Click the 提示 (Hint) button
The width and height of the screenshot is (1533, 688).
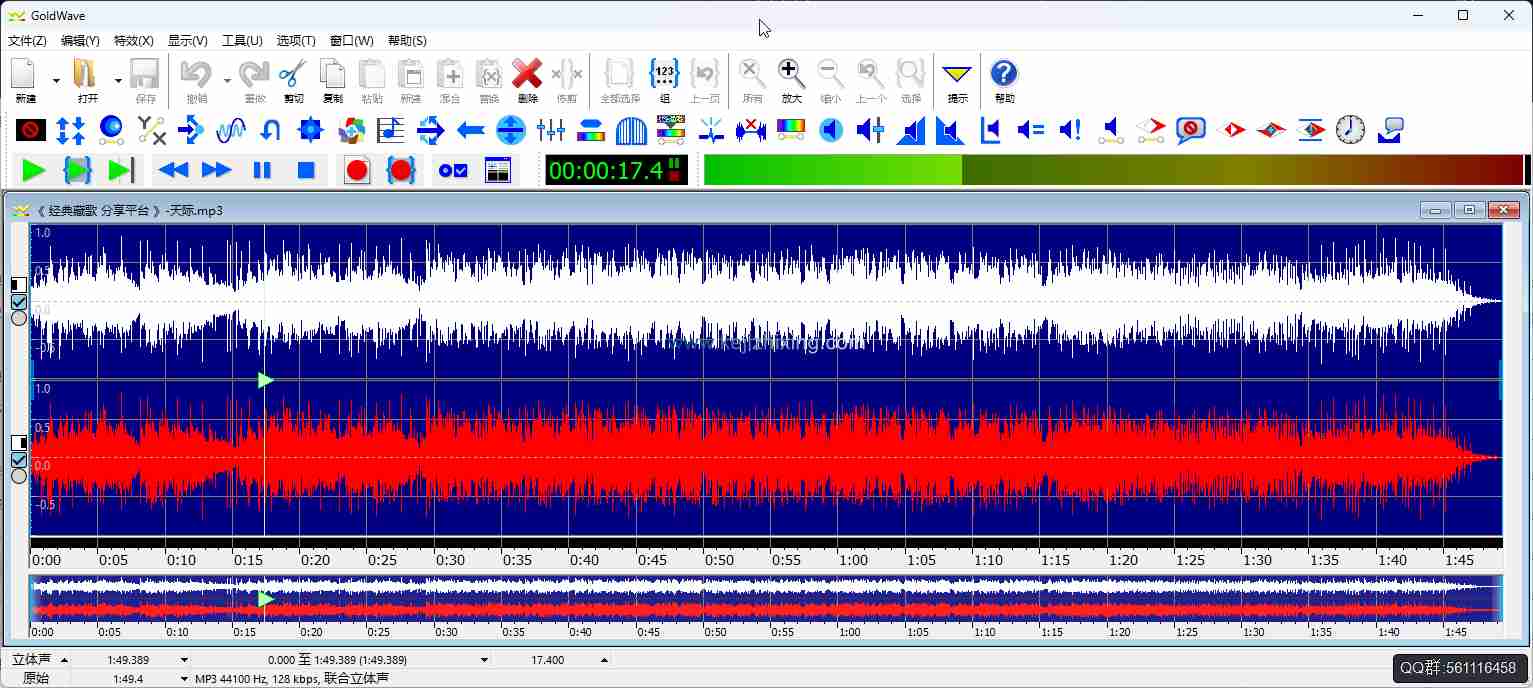[957, 80]
